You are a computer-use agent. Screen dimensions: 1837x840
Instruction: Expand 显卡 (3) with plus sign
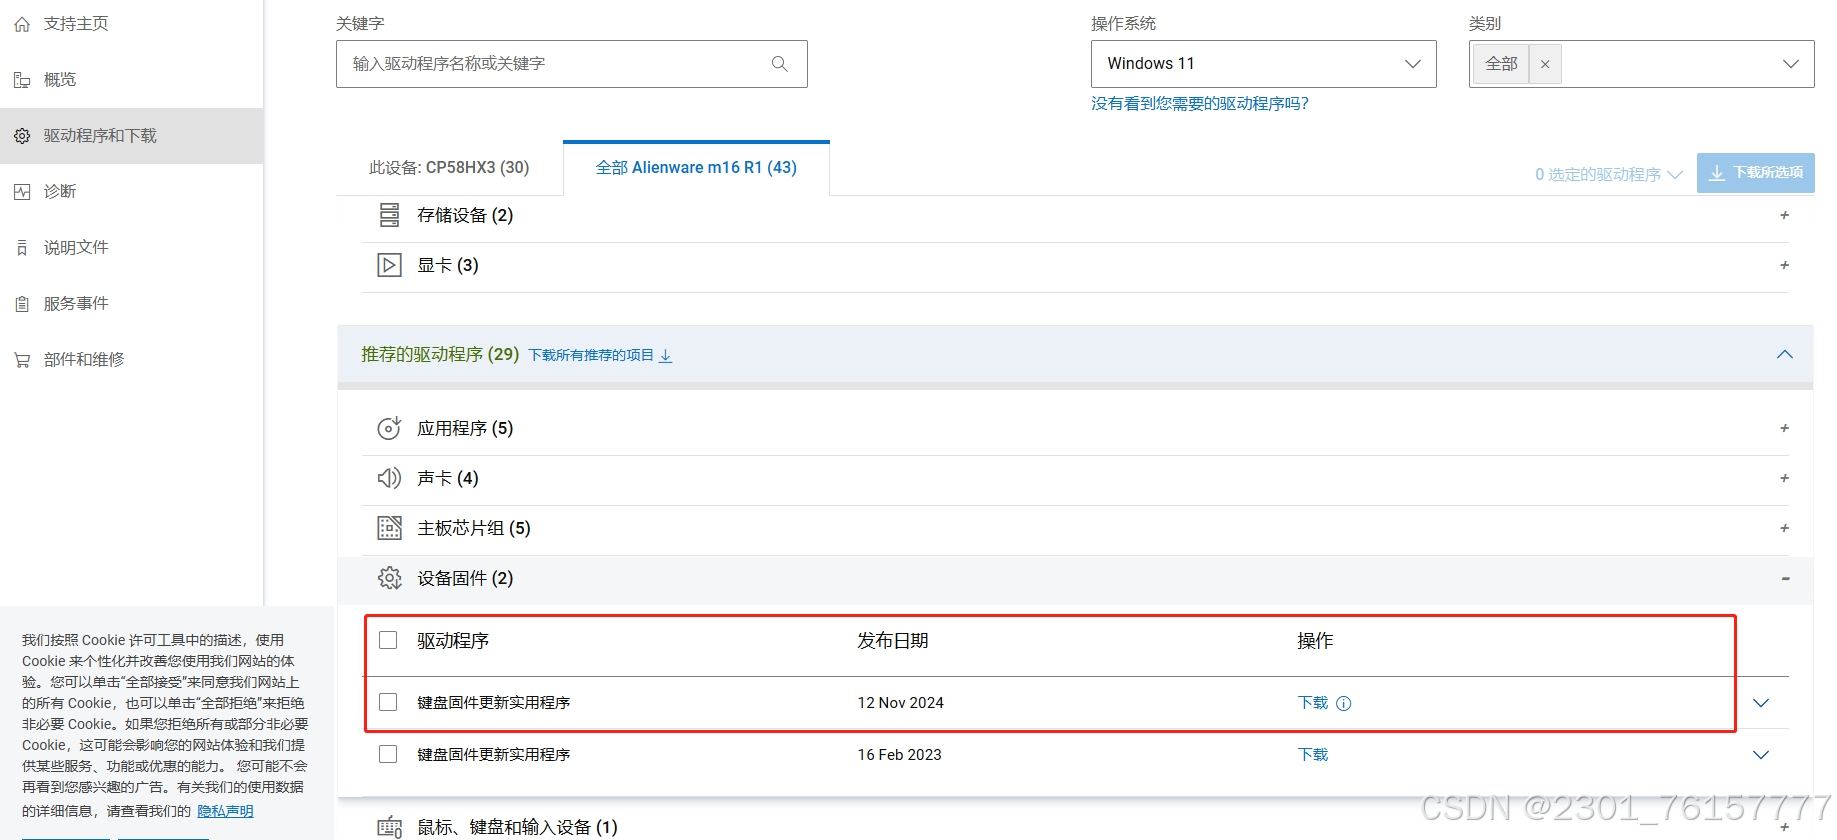pyautogui.click(x=1784, y=266)
